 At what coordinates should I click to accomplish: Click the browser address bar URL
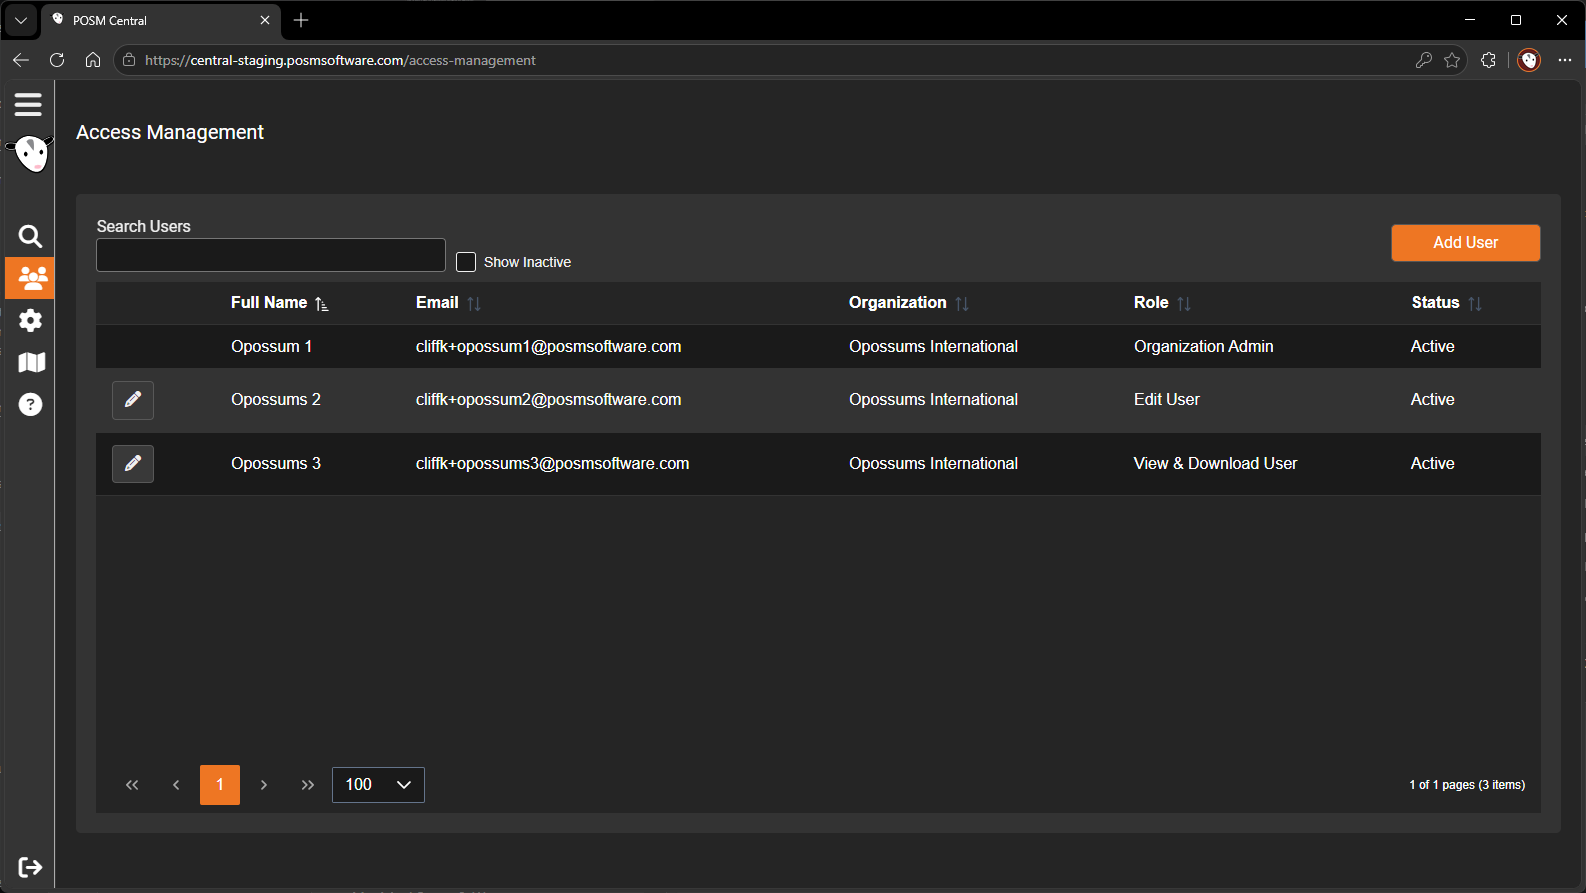(x=340, y=60)
